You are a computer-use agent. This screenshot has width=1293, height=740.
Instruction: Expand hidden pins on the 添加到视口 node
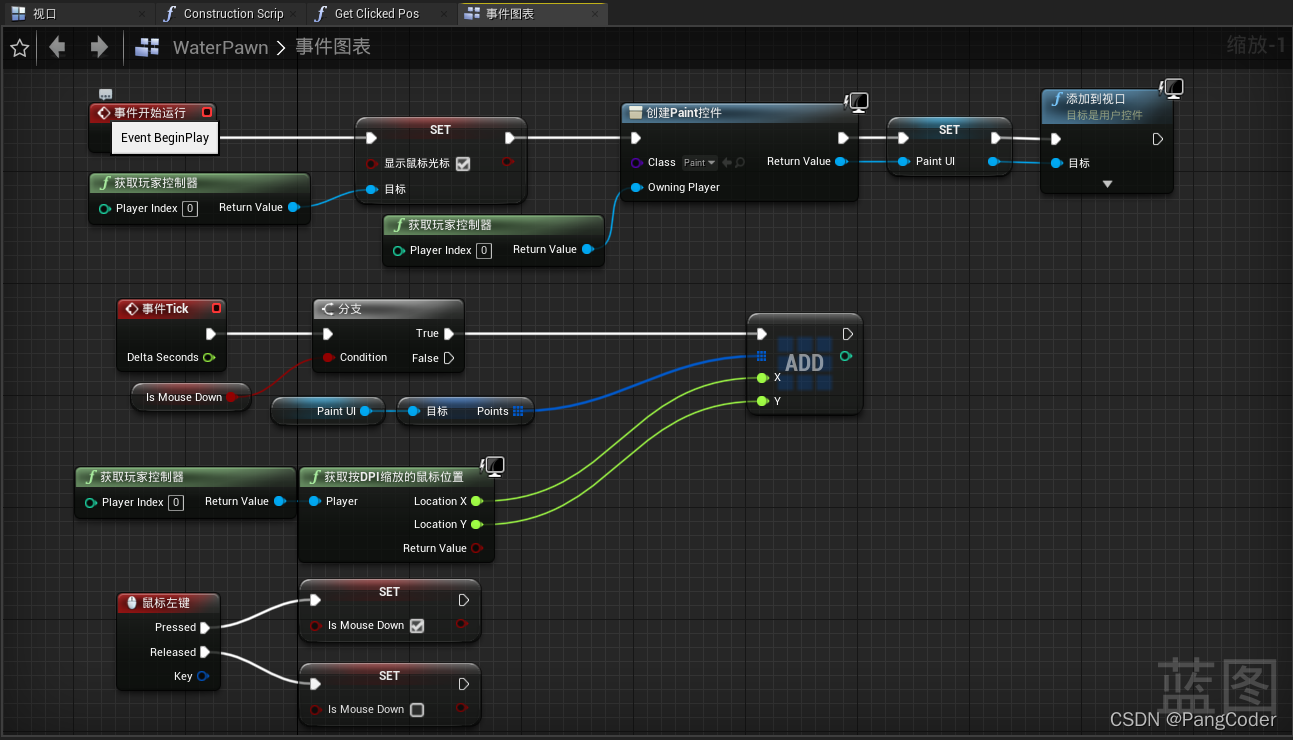[1107, 182]
